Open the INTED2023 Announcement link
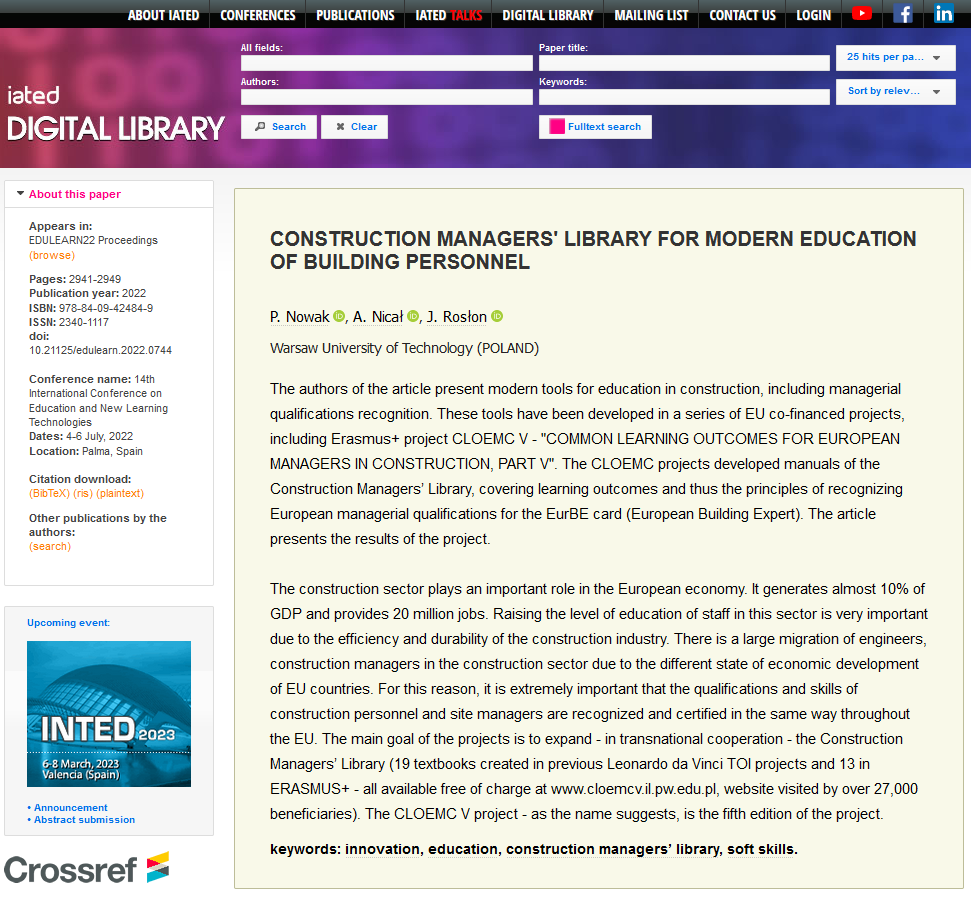Viewport: 971px width, 900px height. click(71, 808)
